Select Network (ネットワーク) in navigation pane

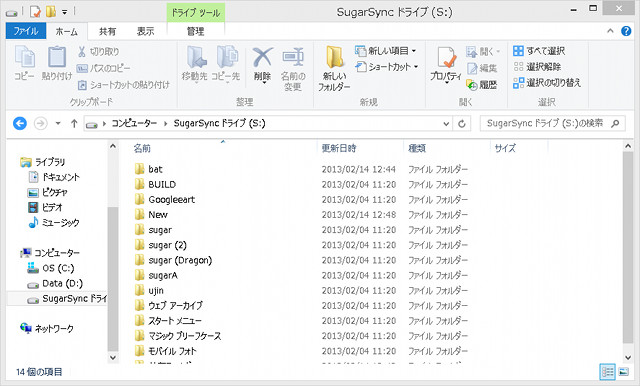47,328
